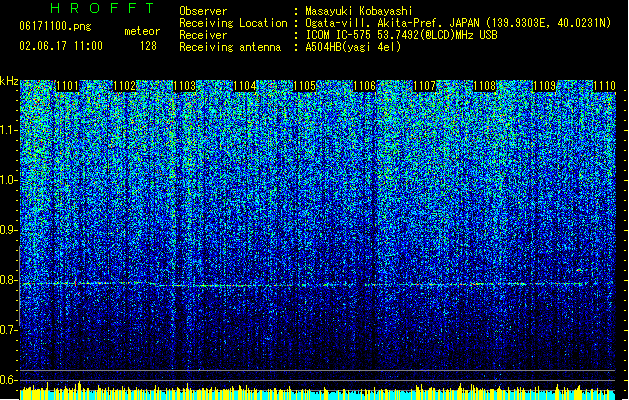Click the 1108 time marker
This screenshot has width=629, height=400.
(x=485, y=86)
